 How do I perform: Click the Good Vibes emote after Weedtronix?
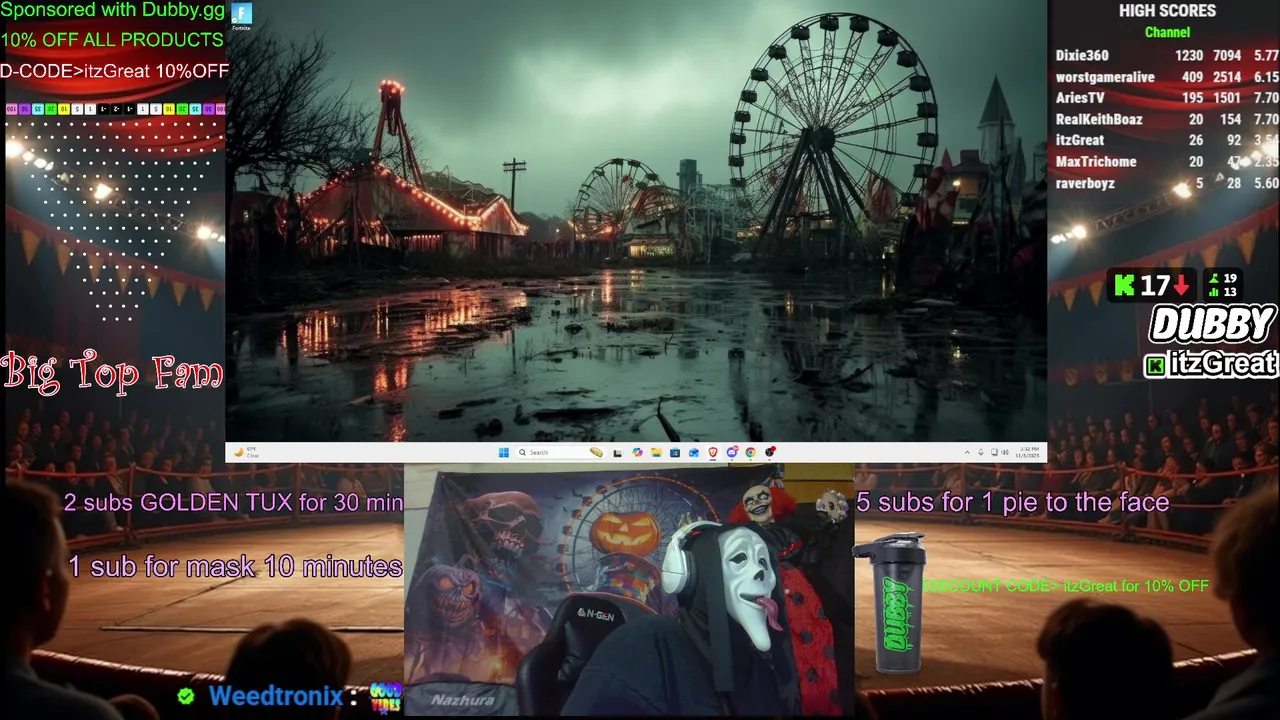[x=385, y=697]
